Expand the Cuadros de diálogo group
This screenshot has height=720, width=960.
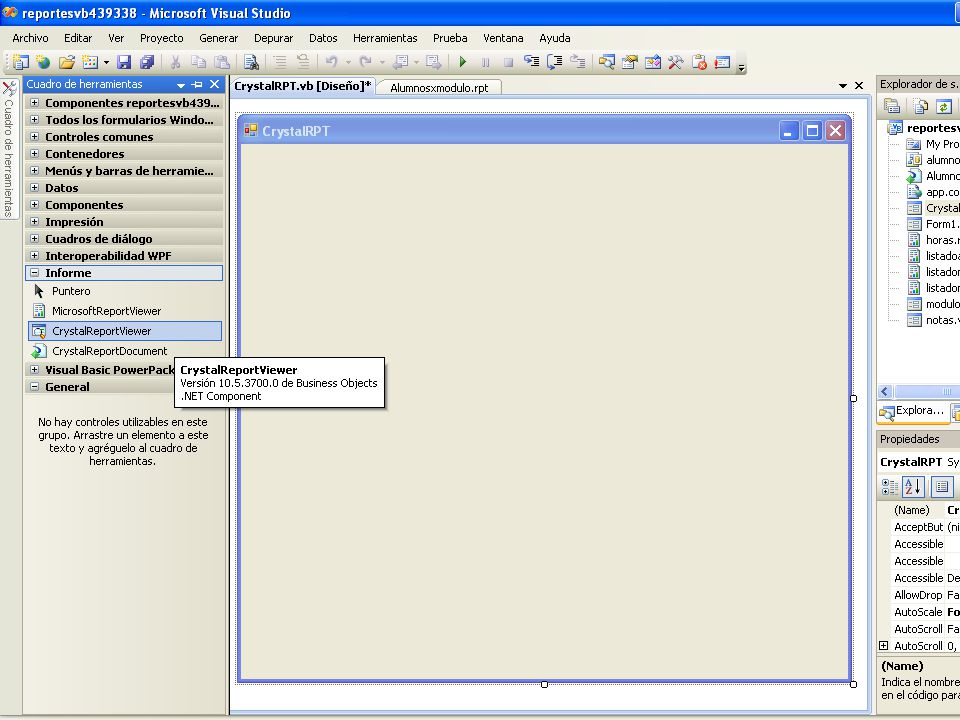35,239
